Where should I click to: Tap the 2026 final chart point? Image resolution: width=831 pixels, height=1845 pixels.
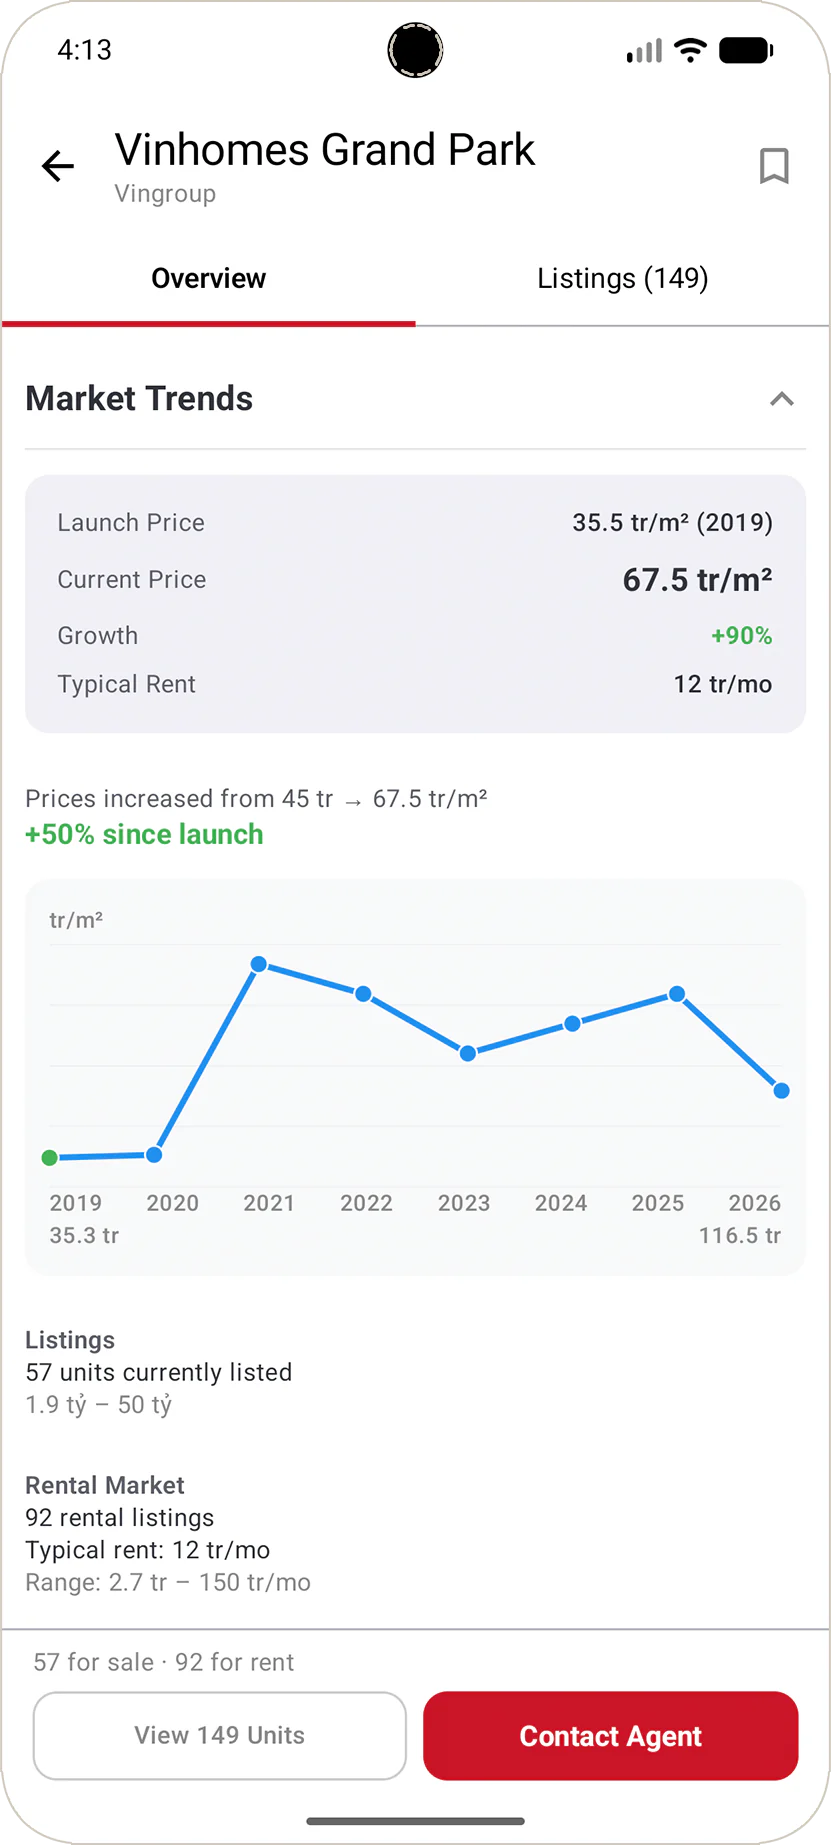point(781,1091)
